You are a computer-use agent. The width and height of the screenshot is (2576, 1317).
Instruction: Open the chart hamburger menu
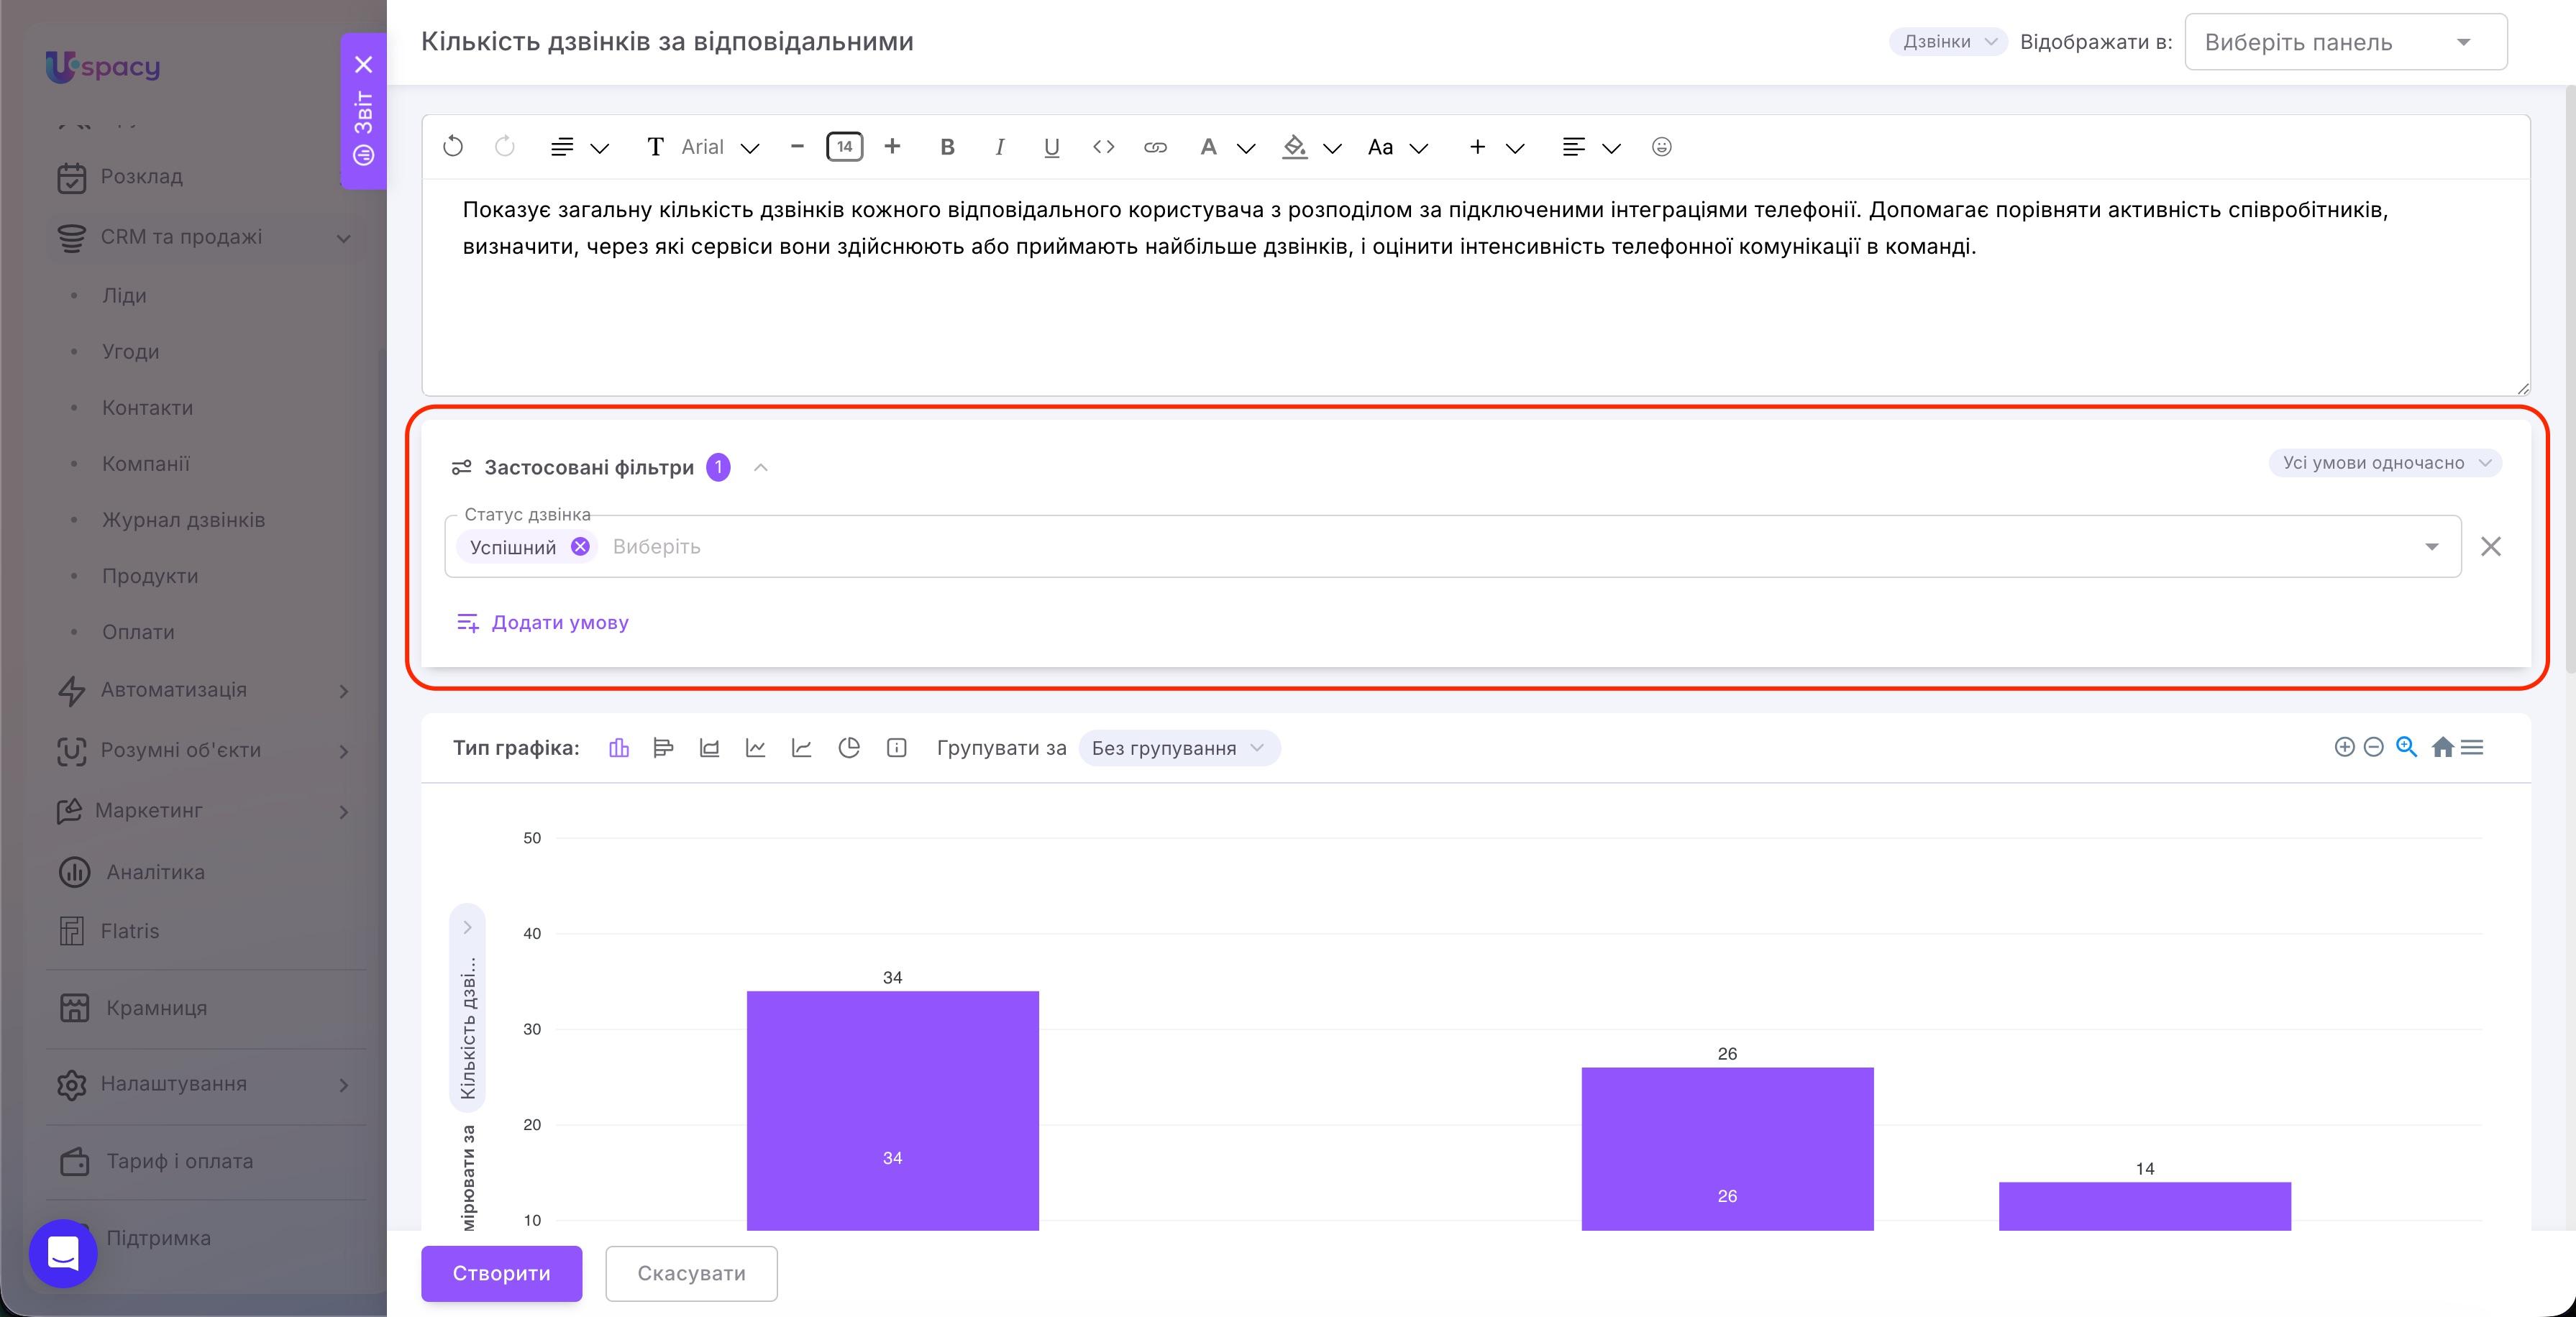pyautogui.click(x=2472, y=747)
